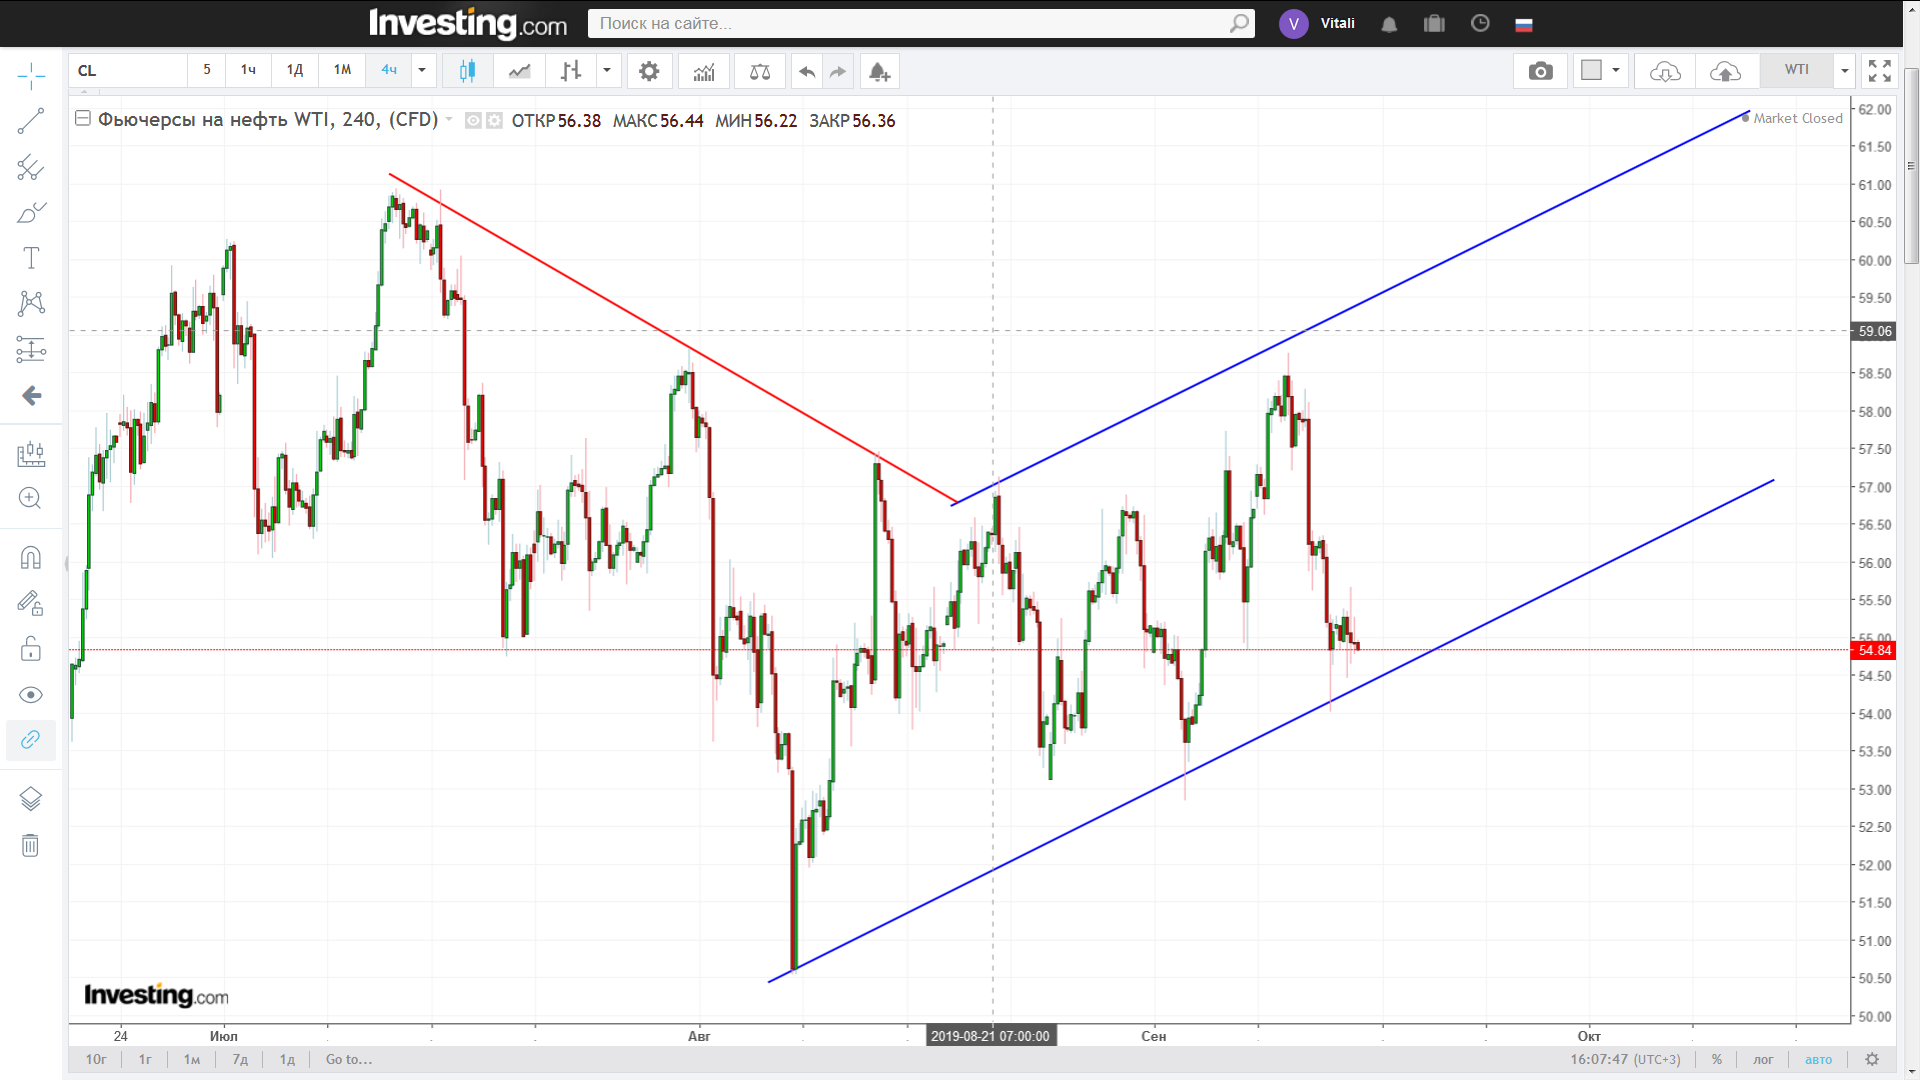Select the 1M timeframe
The width and height of the screenshot is (1920, 1080).
pyautogui.click(x=342, y=70)
